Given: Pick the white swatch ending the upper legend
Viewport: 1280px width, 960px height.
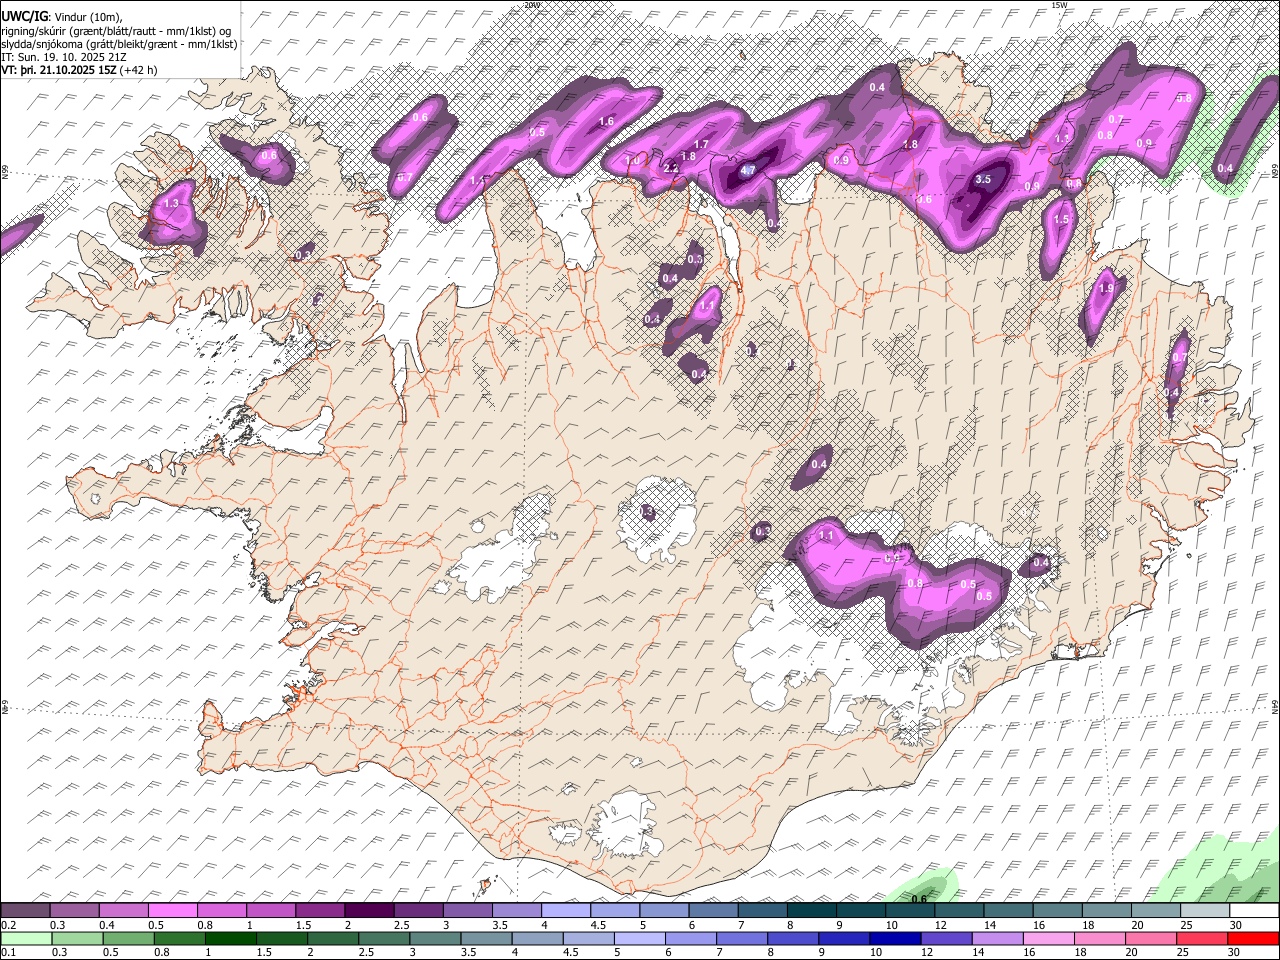Looking at the screenshot, I should (x=1253, y=911).
